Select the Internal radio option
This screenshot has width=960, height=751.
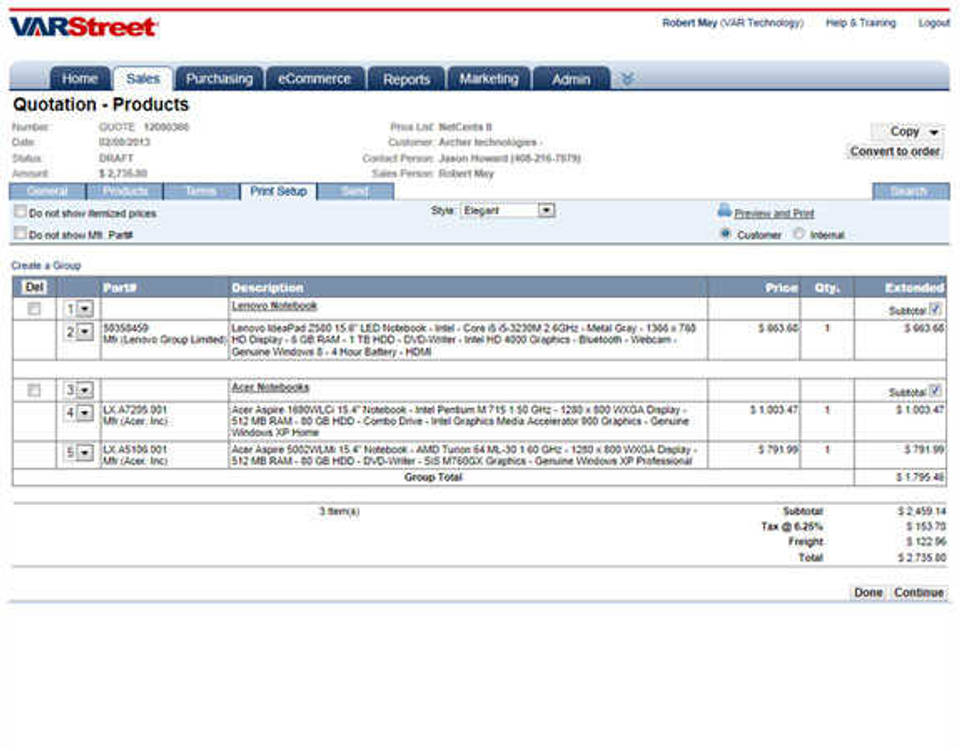[x=798, y=234]
